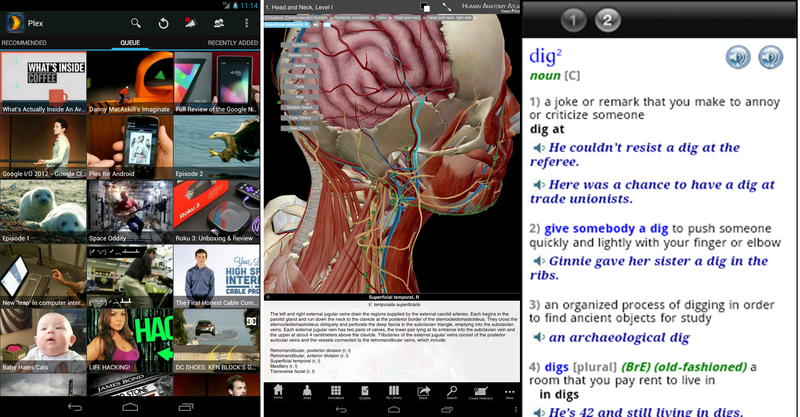Play Danny MacAskill's Imaginate video

point(130,83)
